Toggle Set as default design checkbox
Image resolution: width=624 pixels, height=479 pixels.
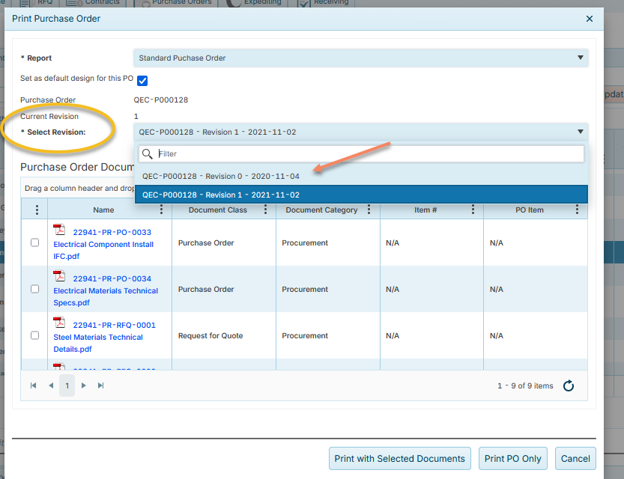(x=142, y=81)
